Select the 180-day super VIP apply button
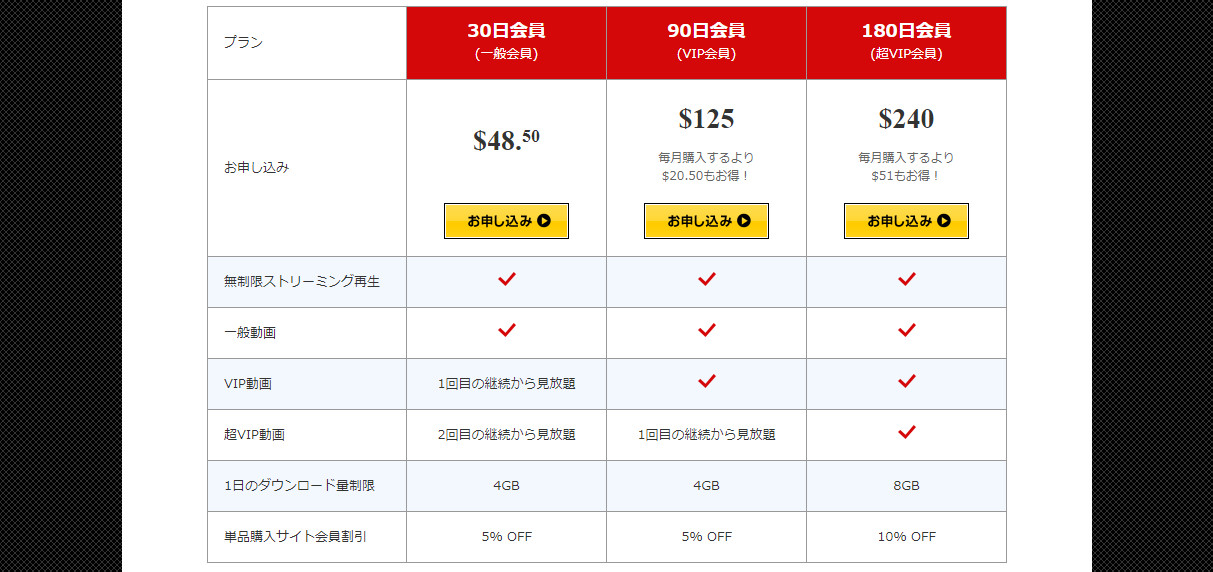 (x=906, y=221)
